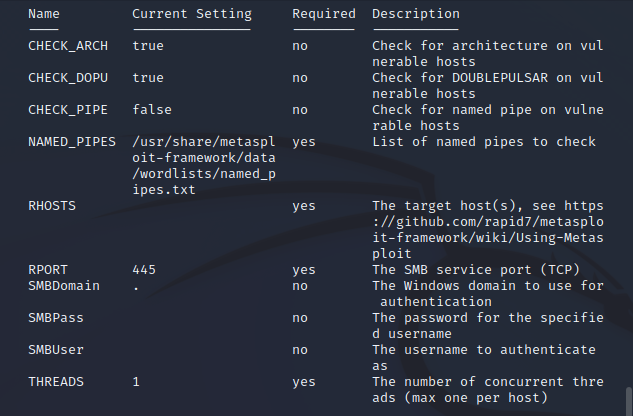
Task: Click the SMBPass option name
Action: click(x=56, y=318)
